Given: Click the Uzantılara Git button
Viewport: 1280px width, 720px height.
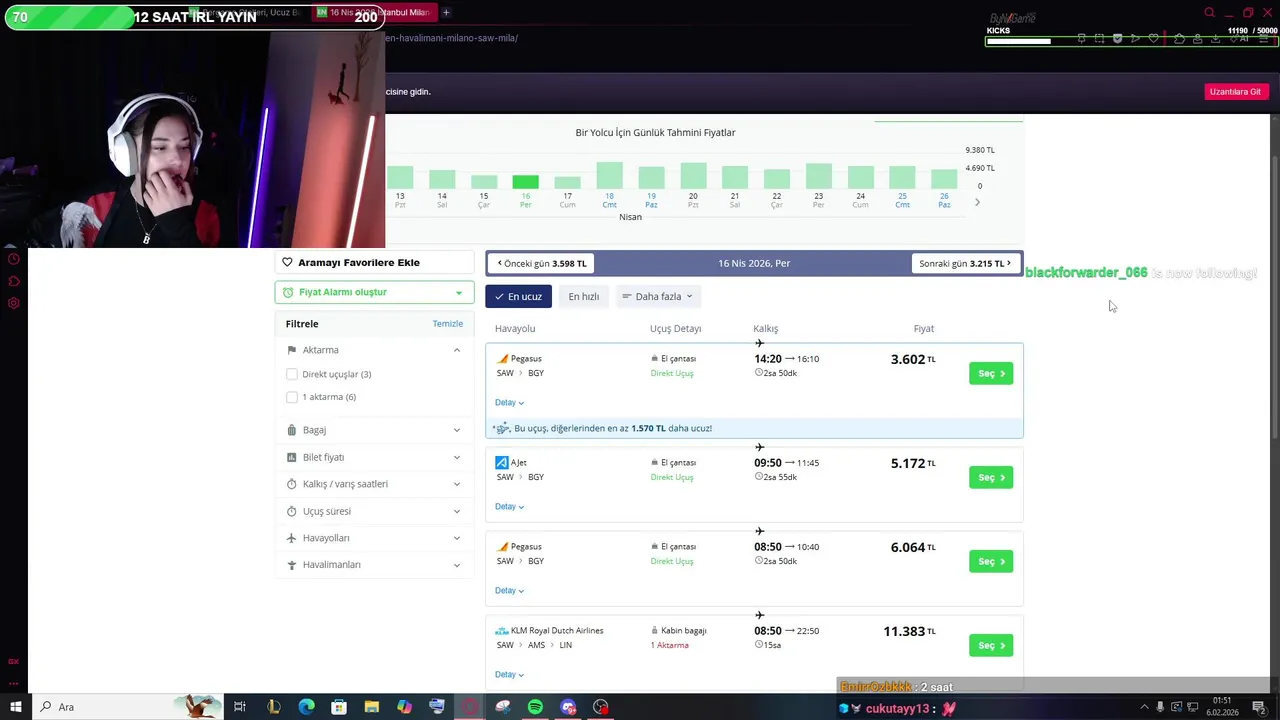Looking at the screenshot, I should [x=1236, y=92].
